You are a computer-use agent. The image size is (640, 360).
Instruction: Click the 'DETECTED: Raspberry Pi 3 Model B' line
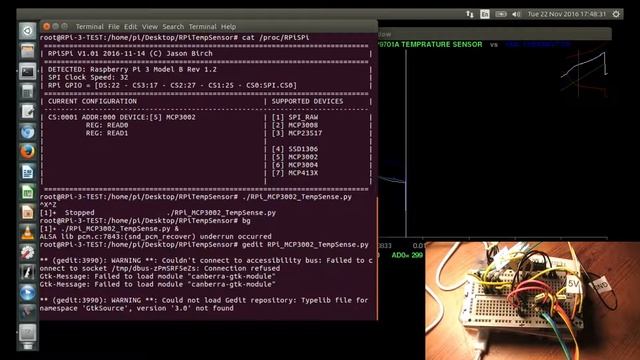point(132,69)
